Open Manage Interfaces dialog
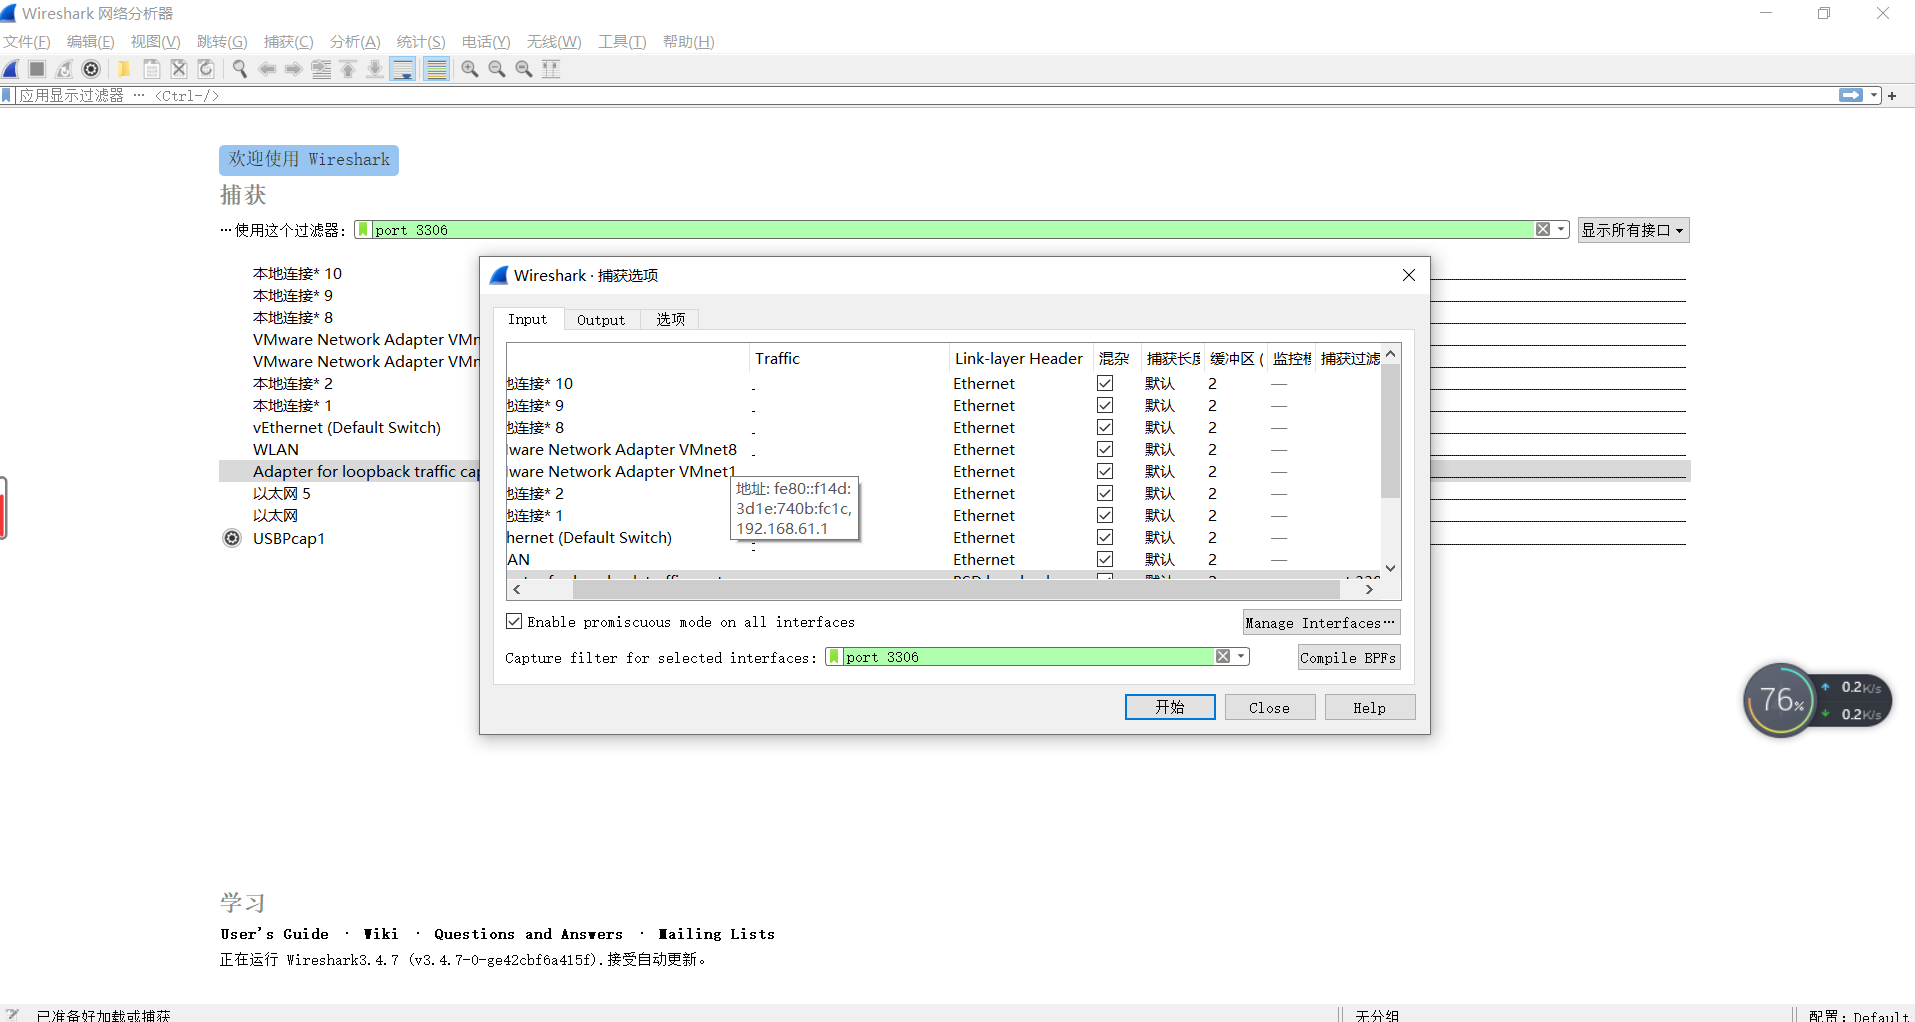Screen dimensions: 1915x1022 (x=1321, y=622)
